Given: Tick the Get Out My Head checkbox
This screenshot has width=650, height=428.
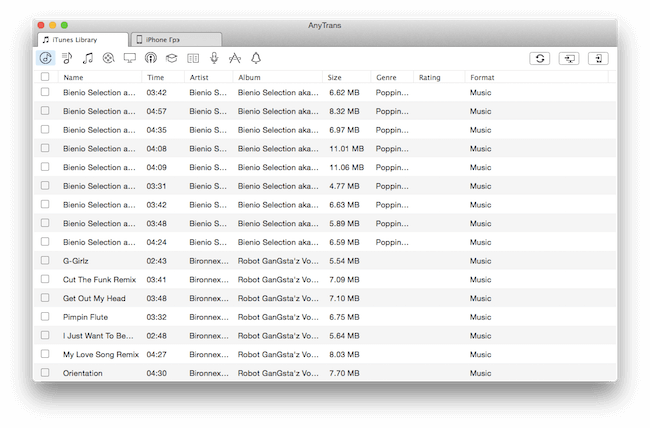Looking at the screenshot, I should click(45, 298).
